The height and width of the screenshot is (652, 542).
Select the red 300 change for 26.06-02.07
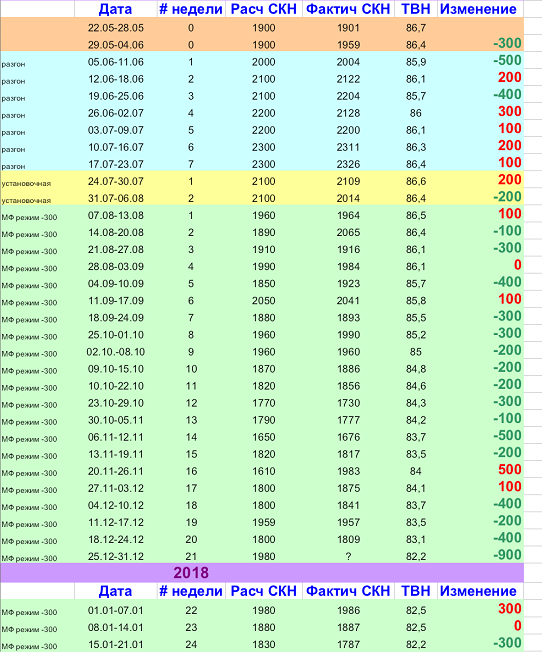510,111
